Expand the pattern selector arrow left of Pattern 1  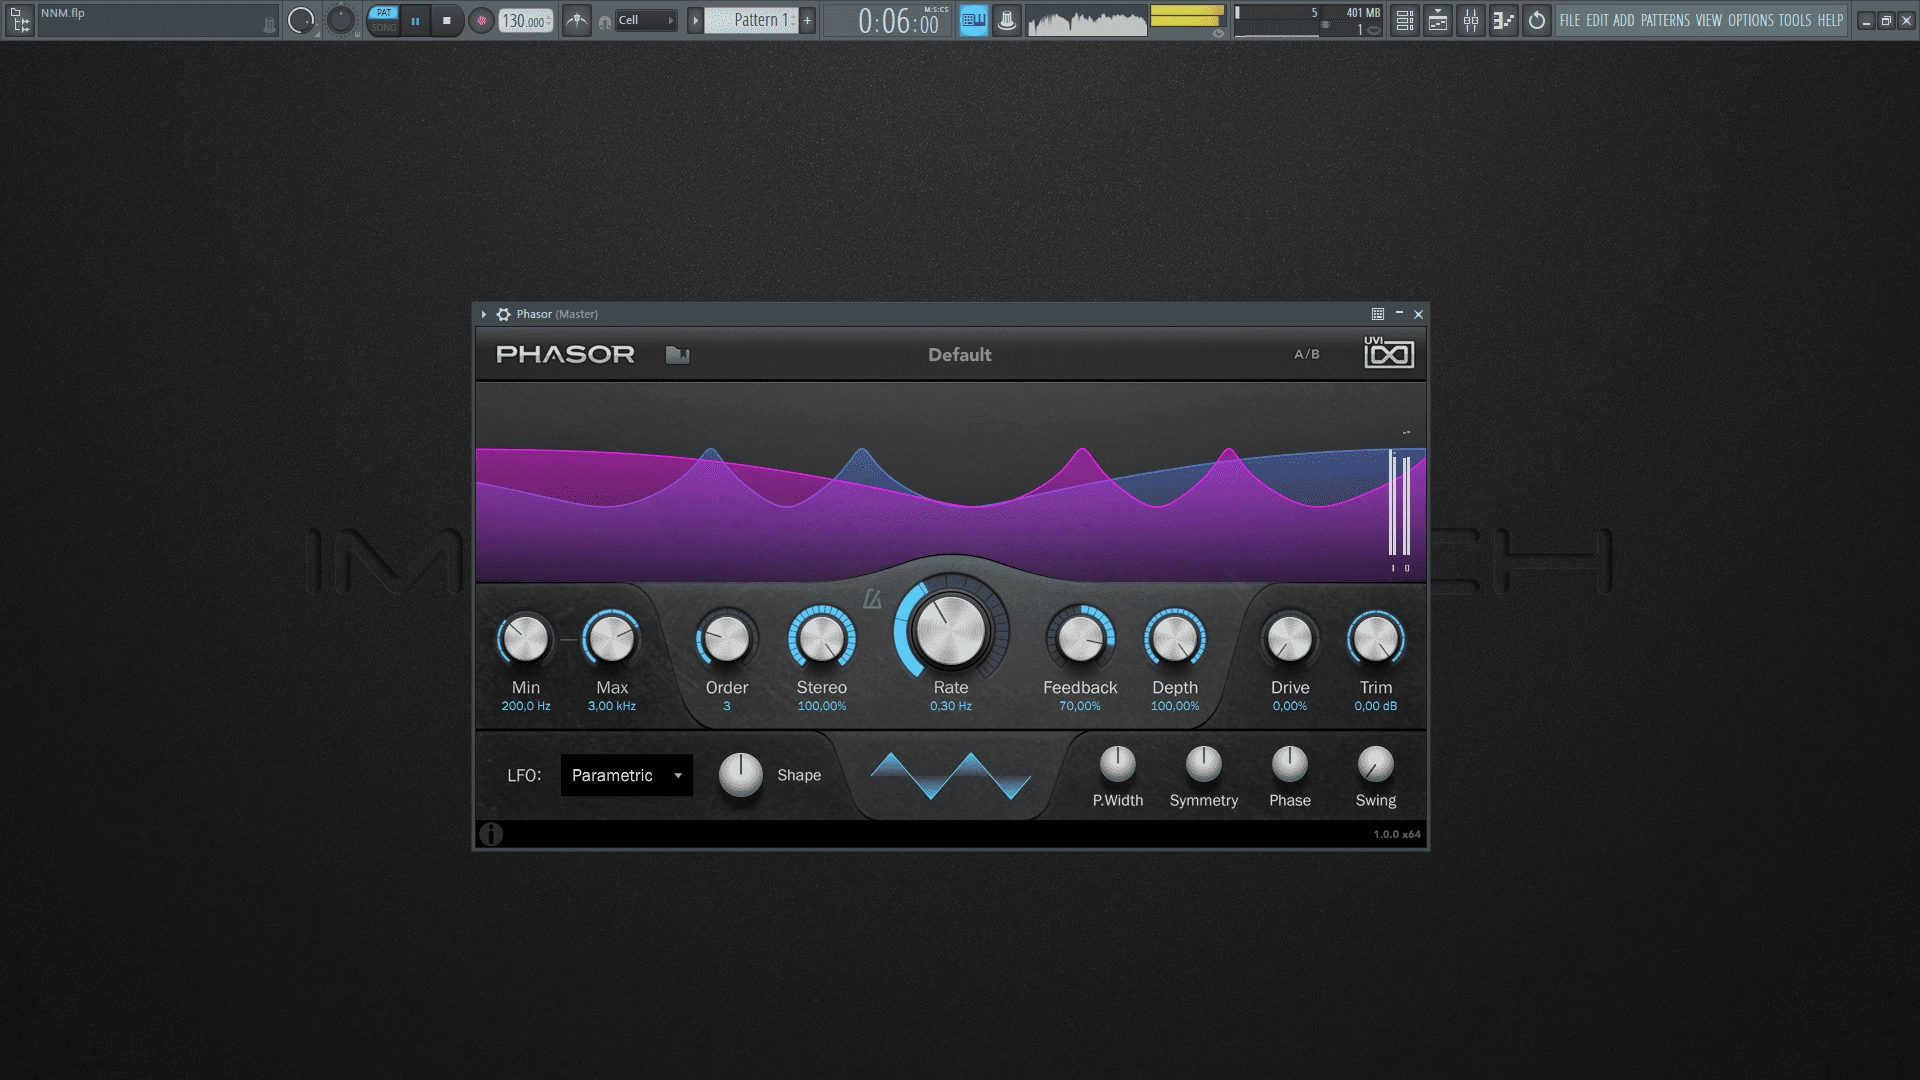click(x=695, y=20)
